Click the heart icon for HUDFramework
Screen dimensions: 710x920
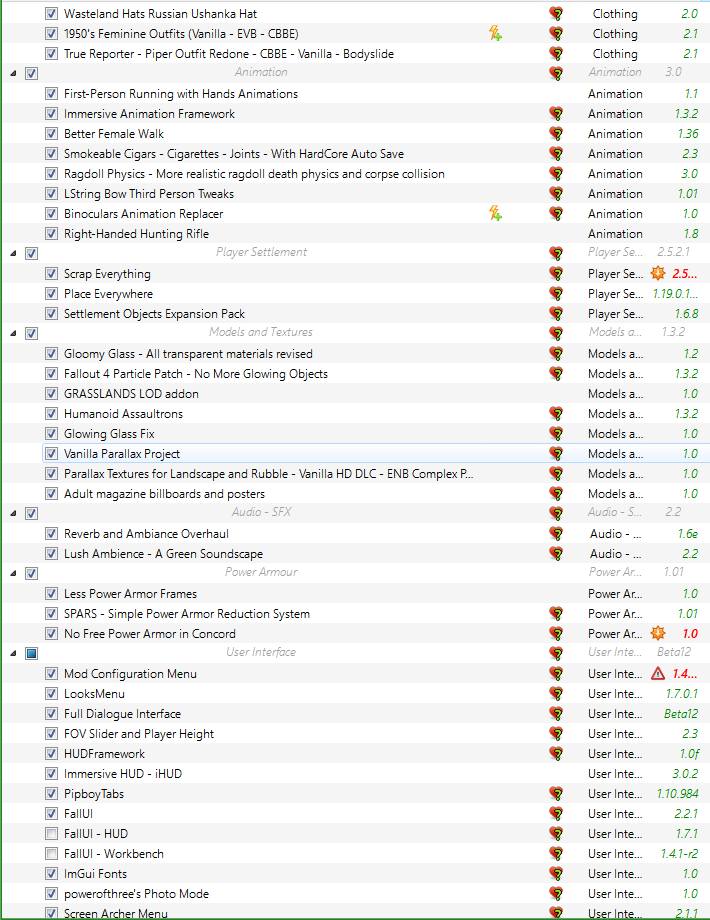pyautogui.click(x=556, y=754)
